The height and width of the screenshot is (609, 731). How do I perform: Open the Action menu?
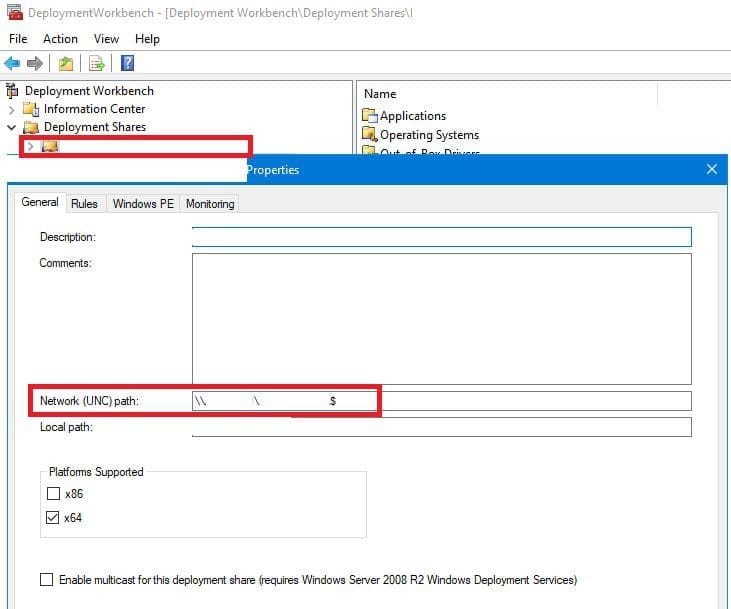click(x=60, y=39)
